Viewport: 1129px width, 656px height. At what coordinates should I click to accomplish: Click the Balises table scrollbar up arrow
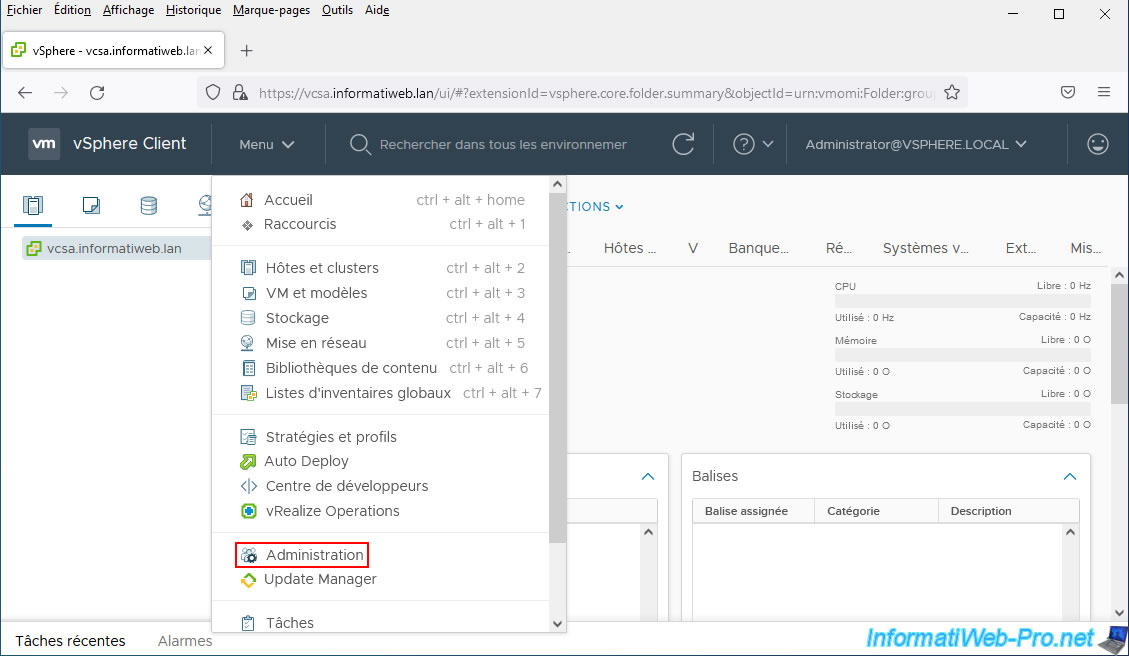[x=1070, y=532]
